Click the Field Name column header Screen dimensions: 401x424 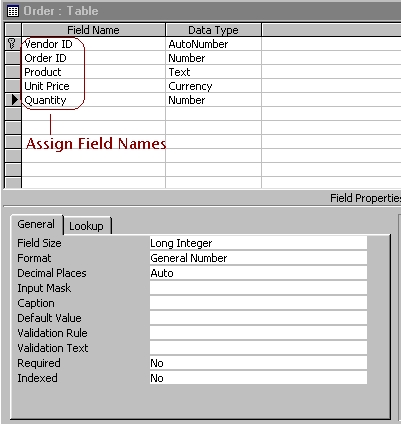(x=93, y=30)
